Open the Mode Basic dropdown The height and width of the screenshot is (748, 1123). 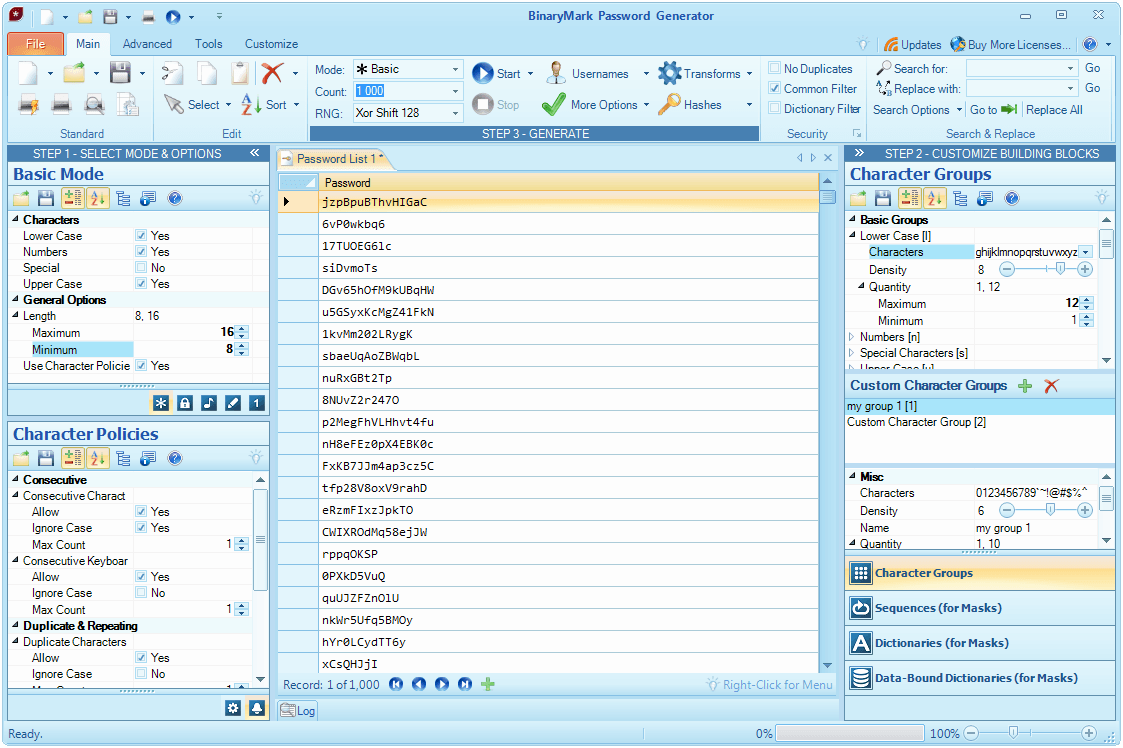[455, 69]
